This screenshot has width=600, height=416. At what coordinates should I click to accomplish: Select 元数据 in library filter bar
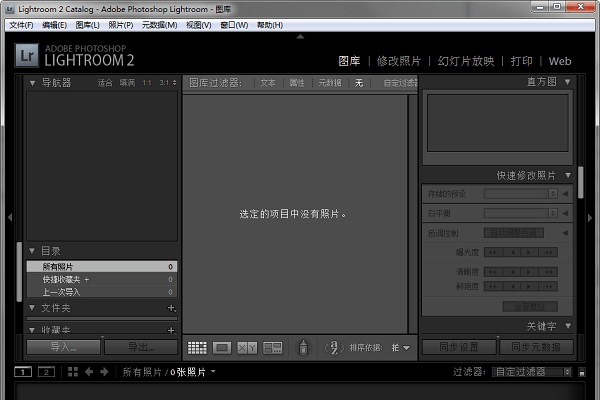coord(330,83)
